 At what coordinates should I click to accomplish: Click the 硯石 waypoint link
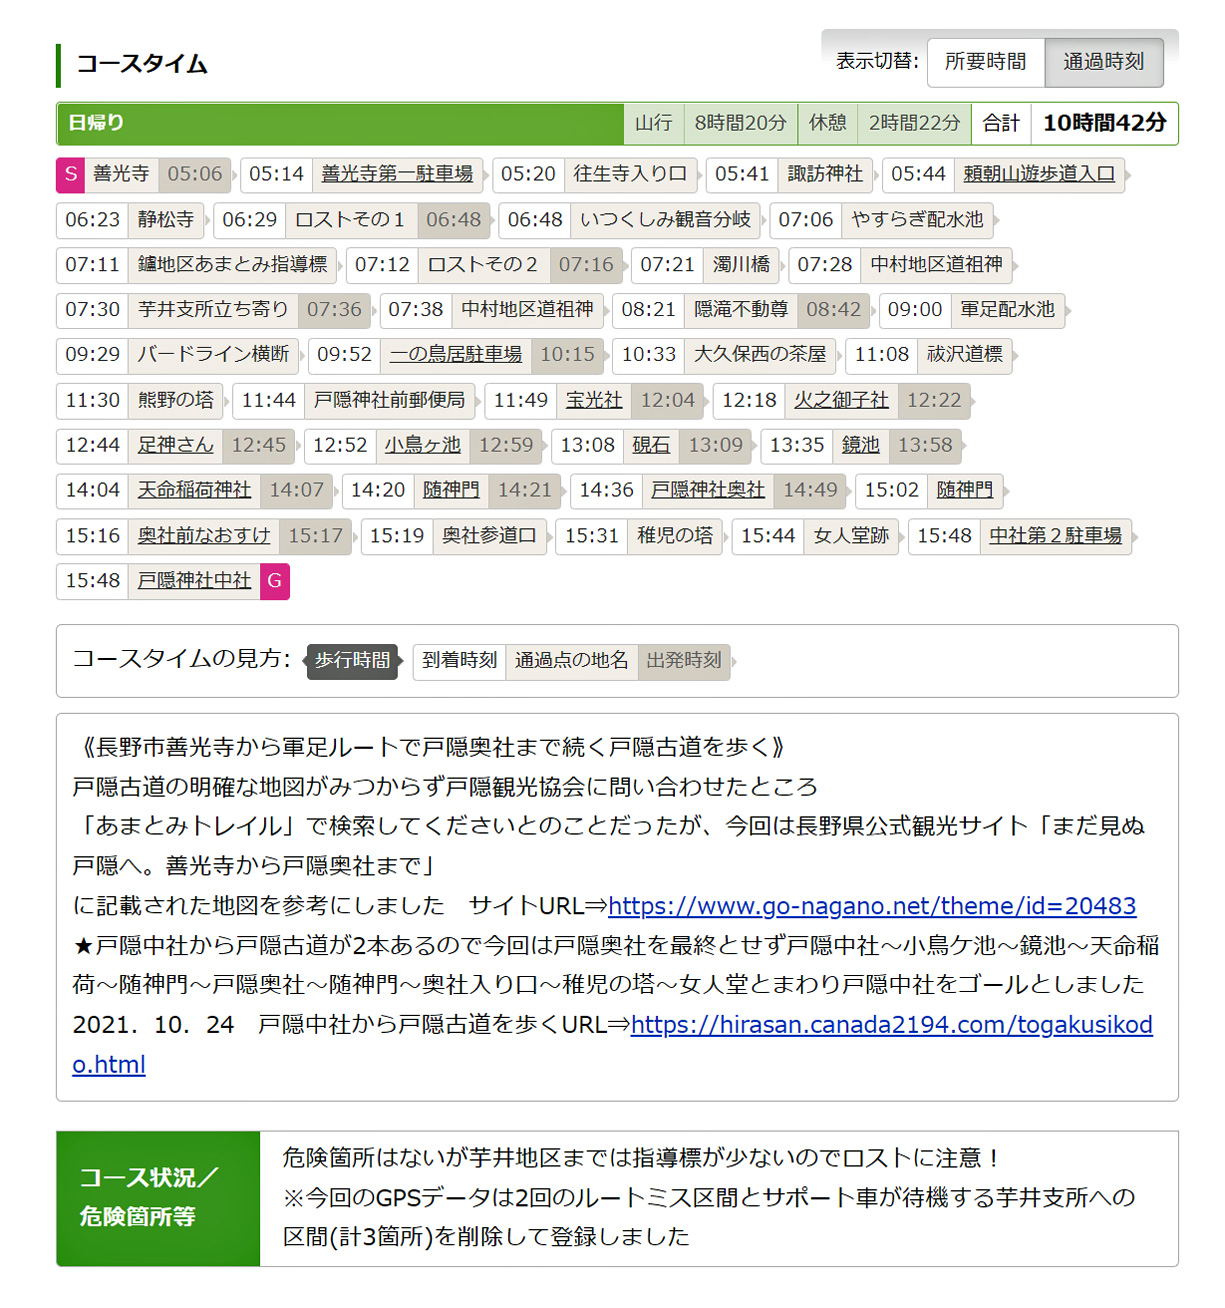tap(651, 445)
